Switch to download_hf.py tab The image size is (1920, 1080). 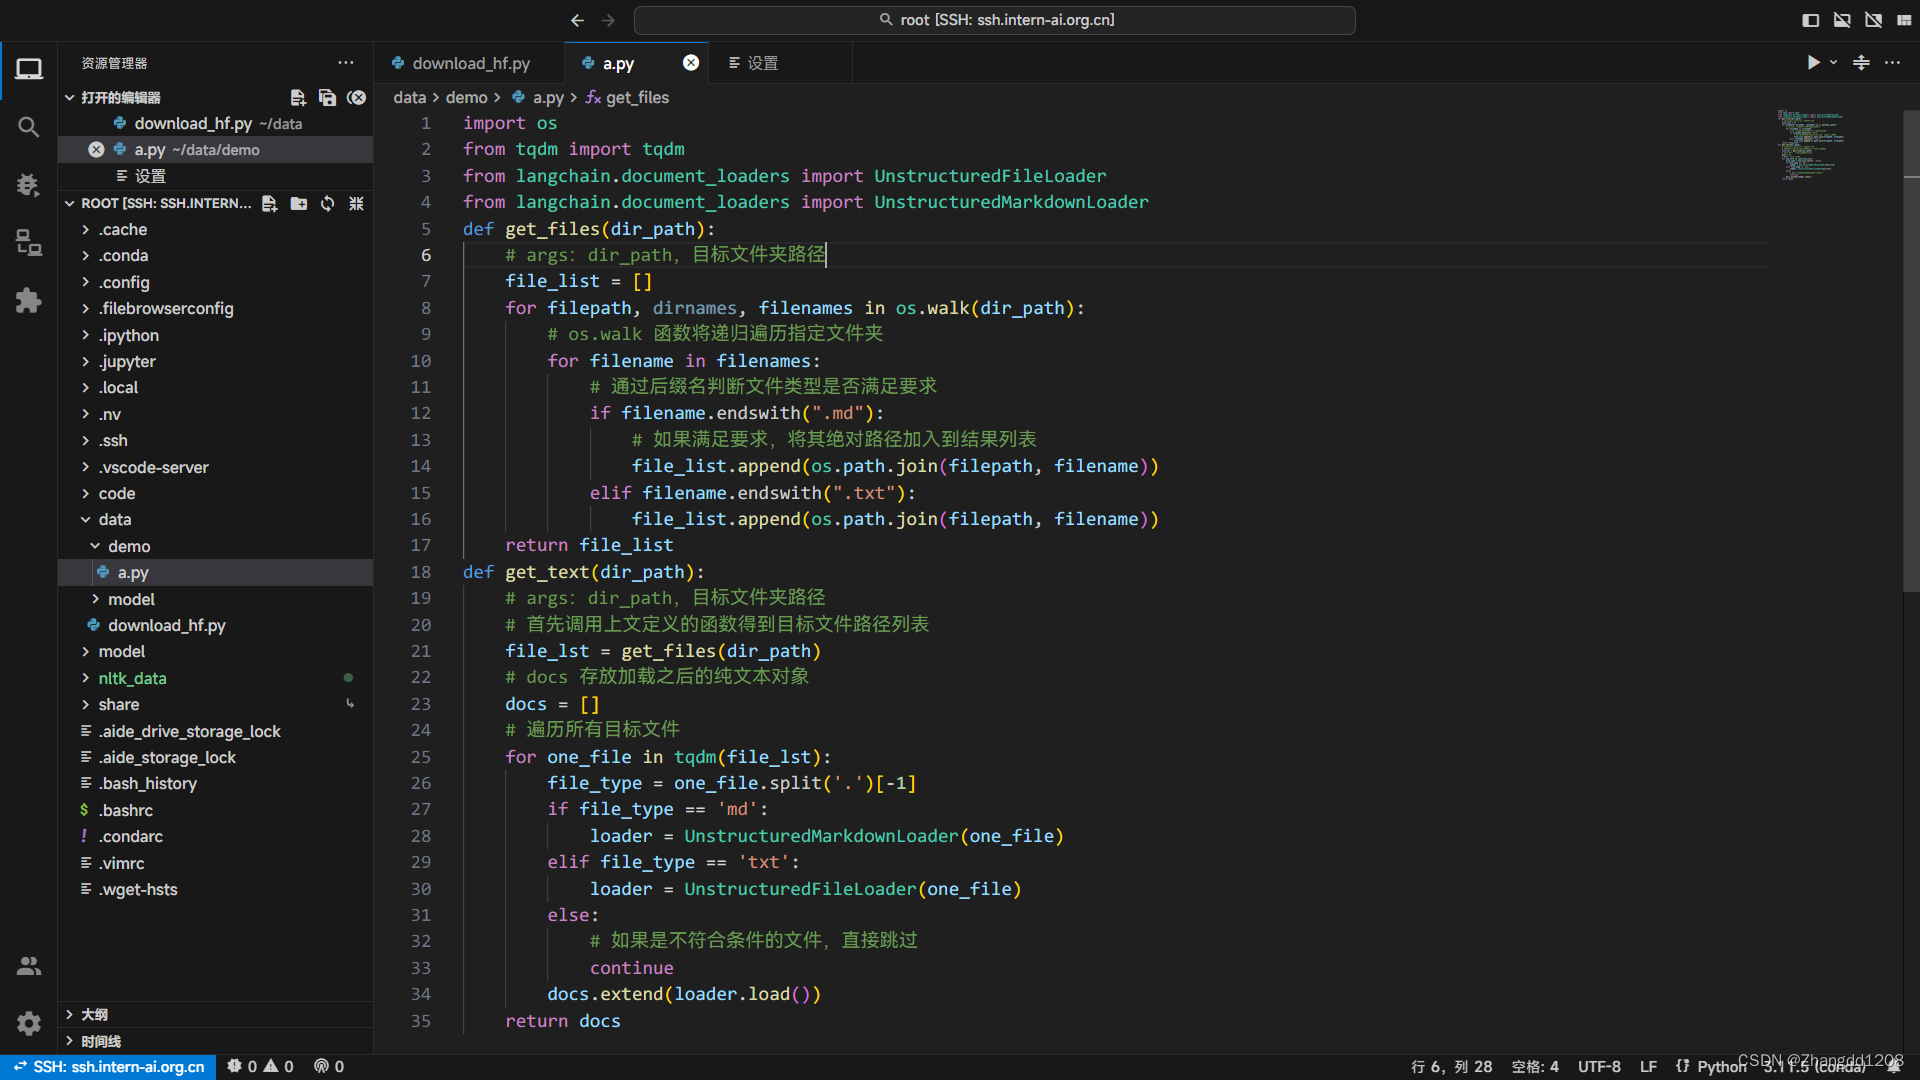[x=470, y=63]
